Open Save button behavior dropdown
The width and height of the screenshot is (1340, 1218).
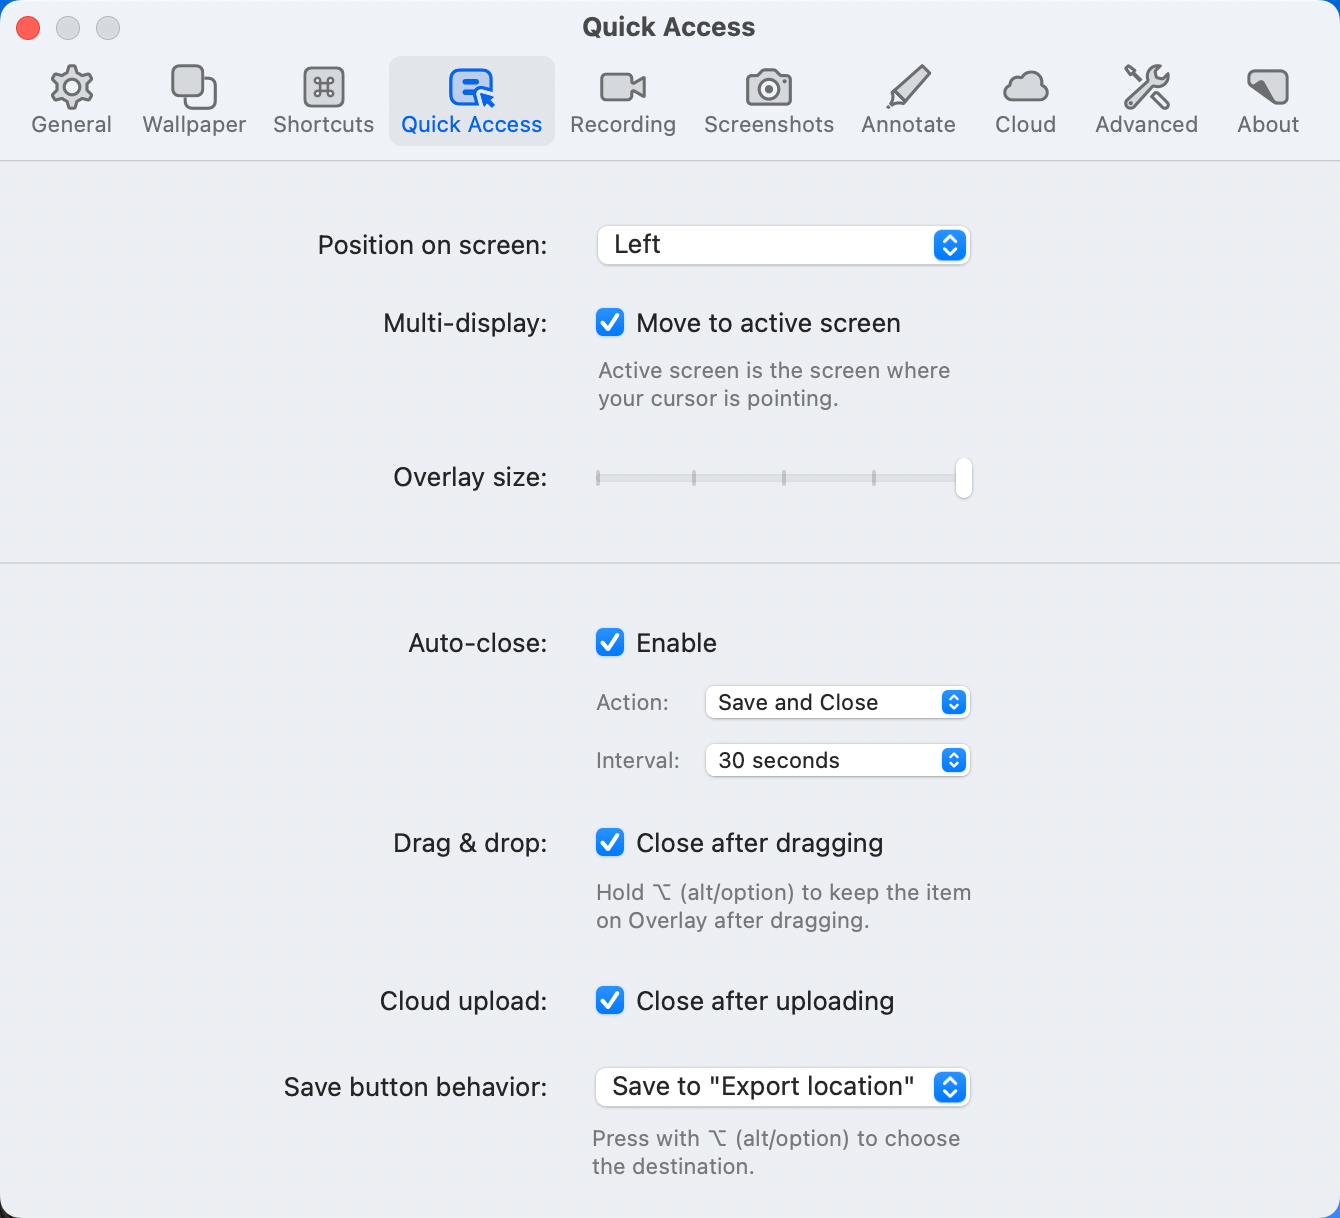(782, 1087)
